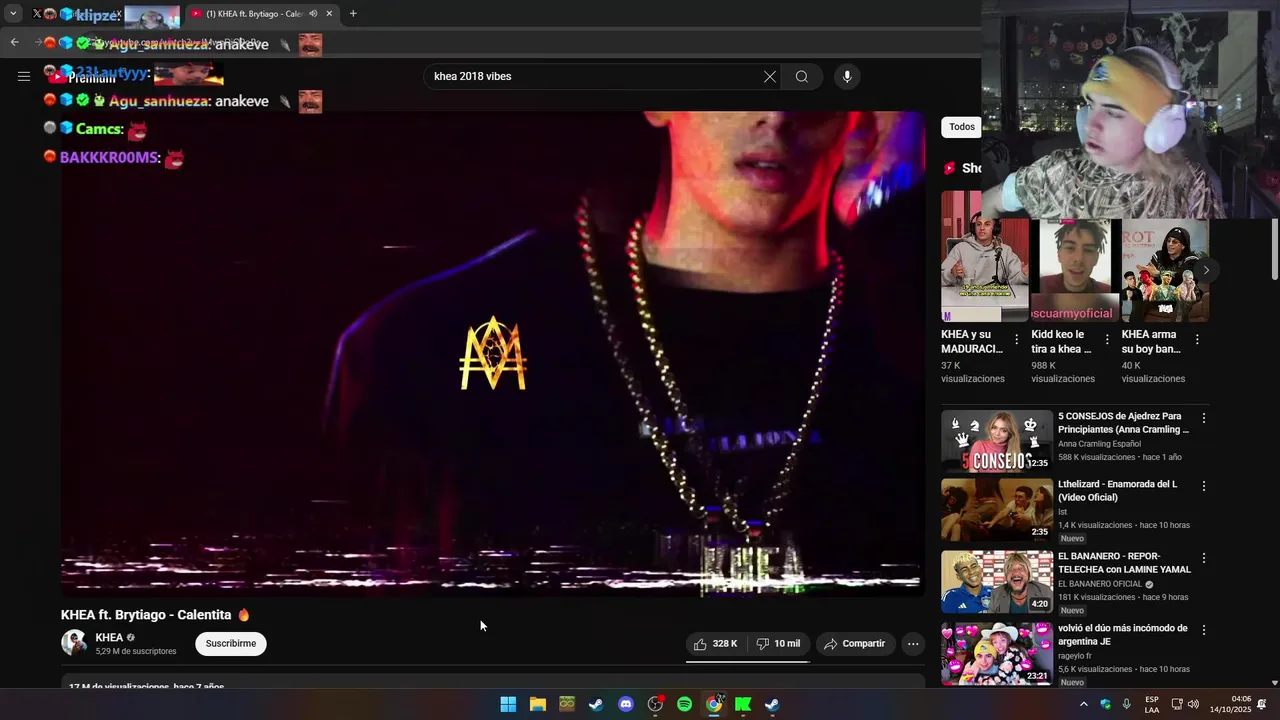Open Chrome from the taskbar

pyautogui.click(x=714, y=704)
